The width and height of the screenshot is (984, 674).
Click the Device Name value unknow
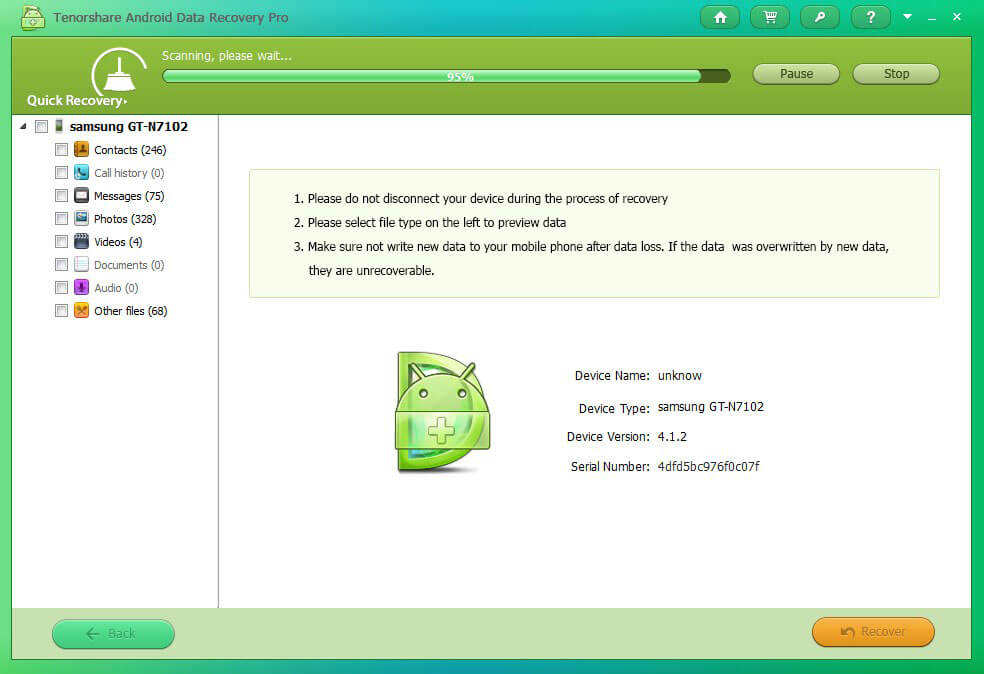(679, 376)
